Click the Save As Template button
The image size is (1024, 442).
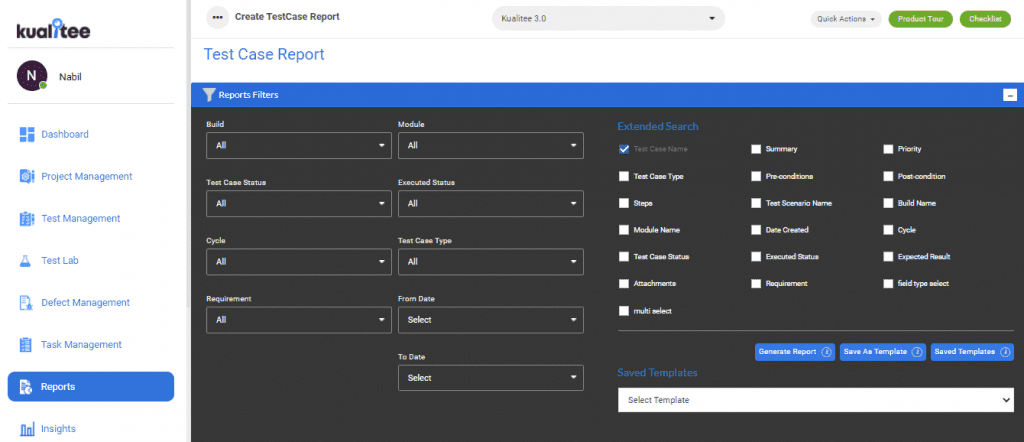point(883,352)
